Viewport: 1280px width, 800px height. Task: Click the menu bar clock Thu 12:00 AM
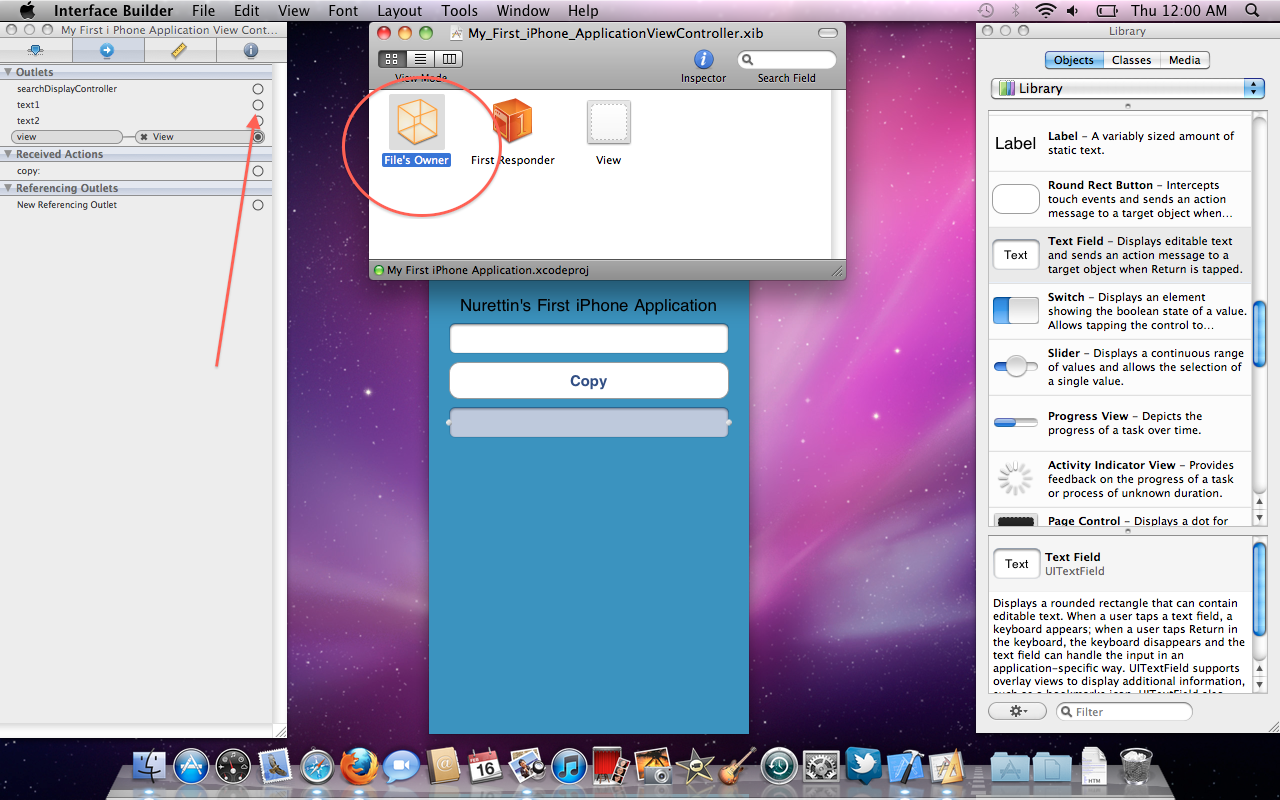[1178, 11]
